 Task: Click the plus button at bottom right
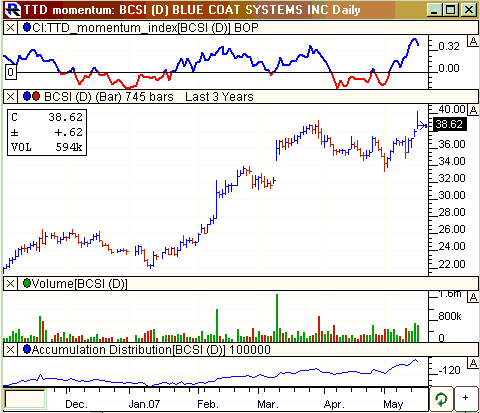tap(466, 398)
